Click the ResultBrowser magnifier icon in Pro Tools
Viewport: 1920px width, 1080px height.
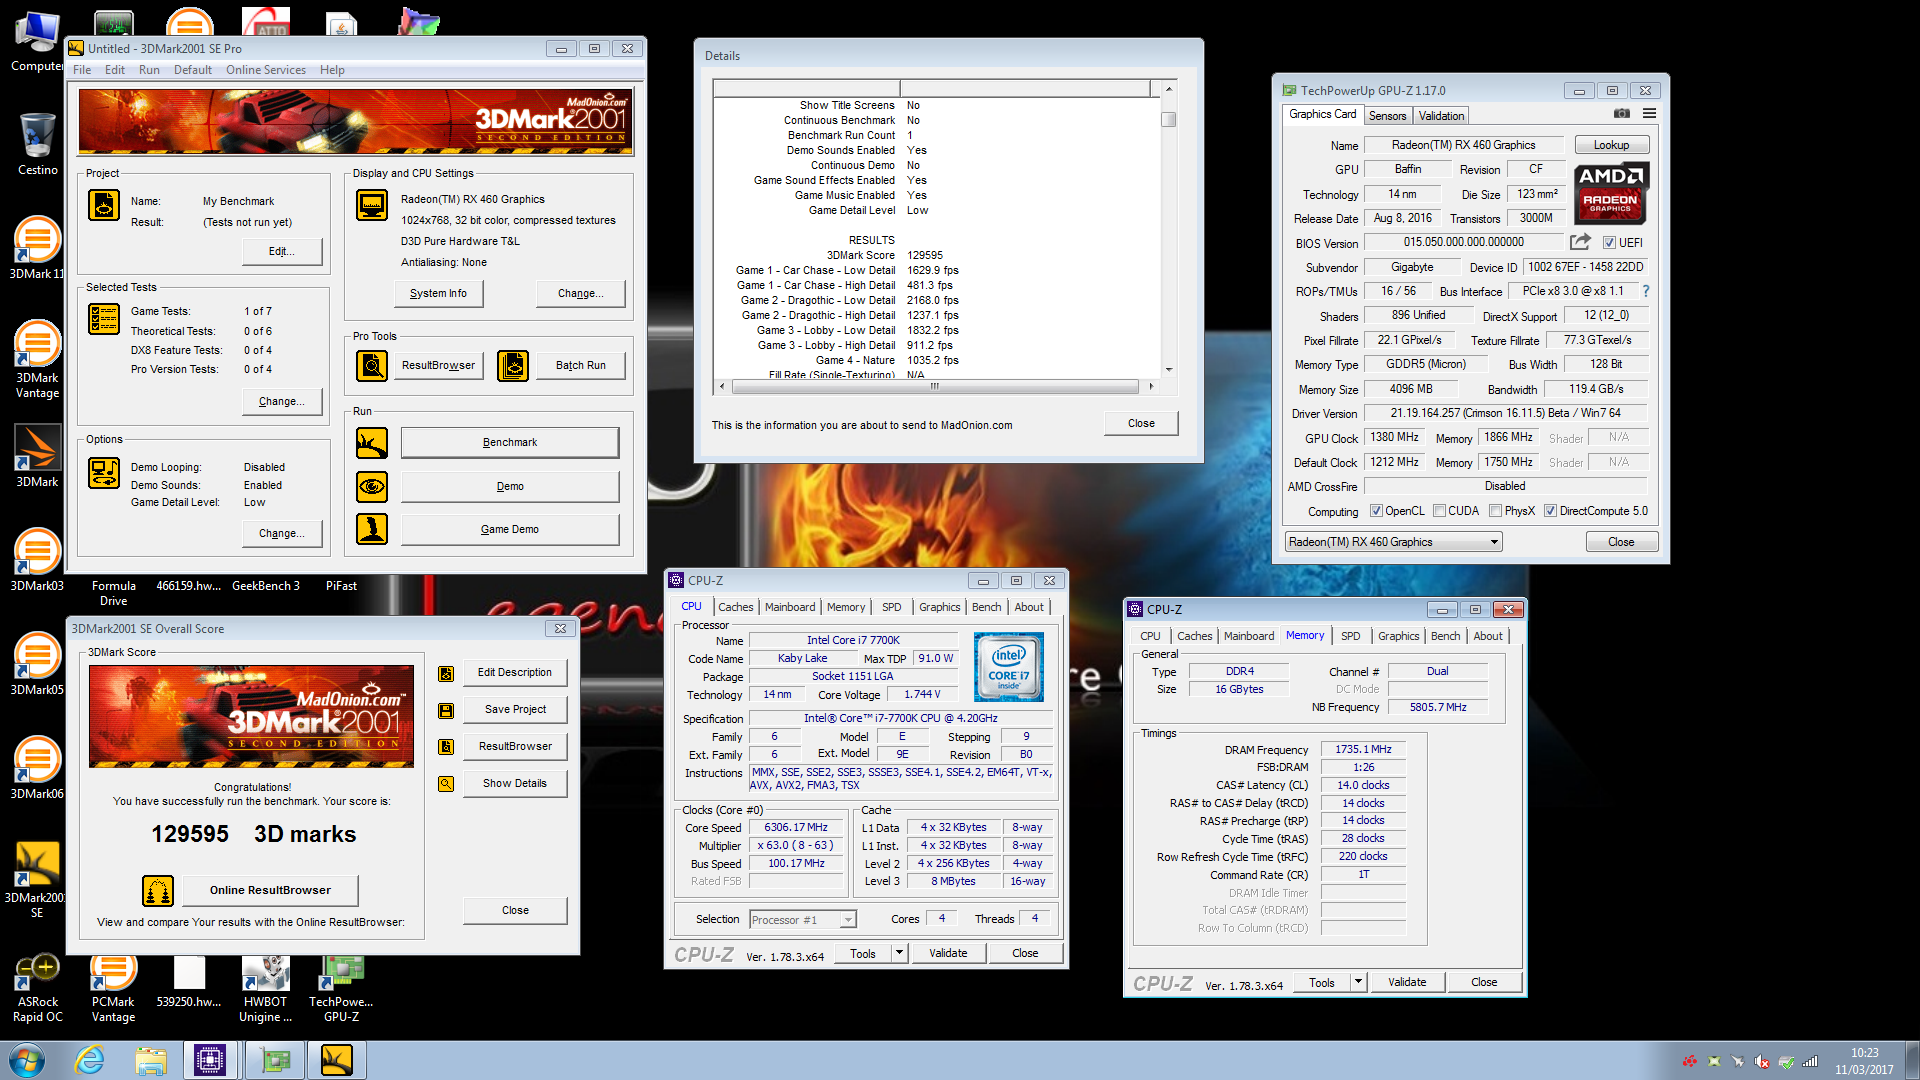[372, 366]
